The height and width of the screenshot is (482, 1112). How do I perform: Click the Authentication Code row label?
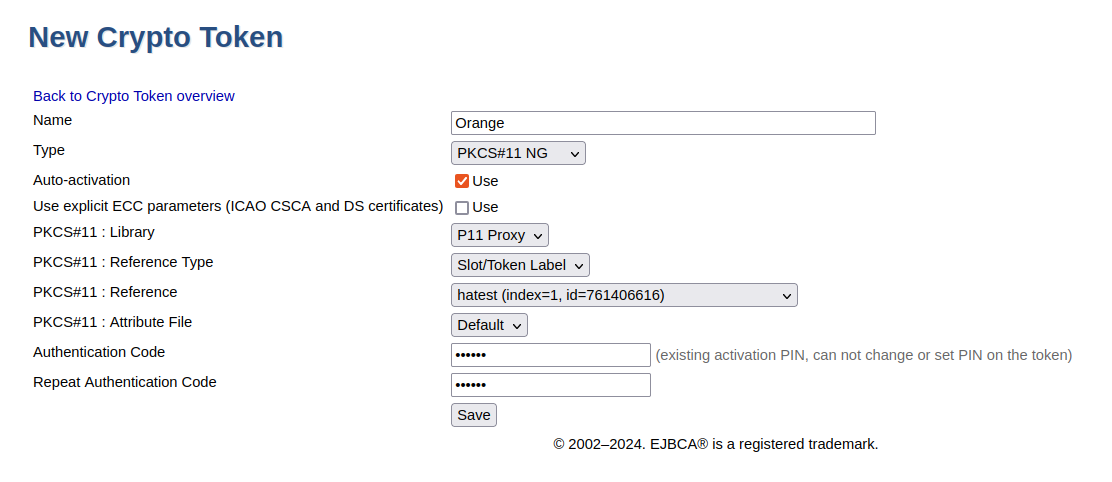coord(99,352)
